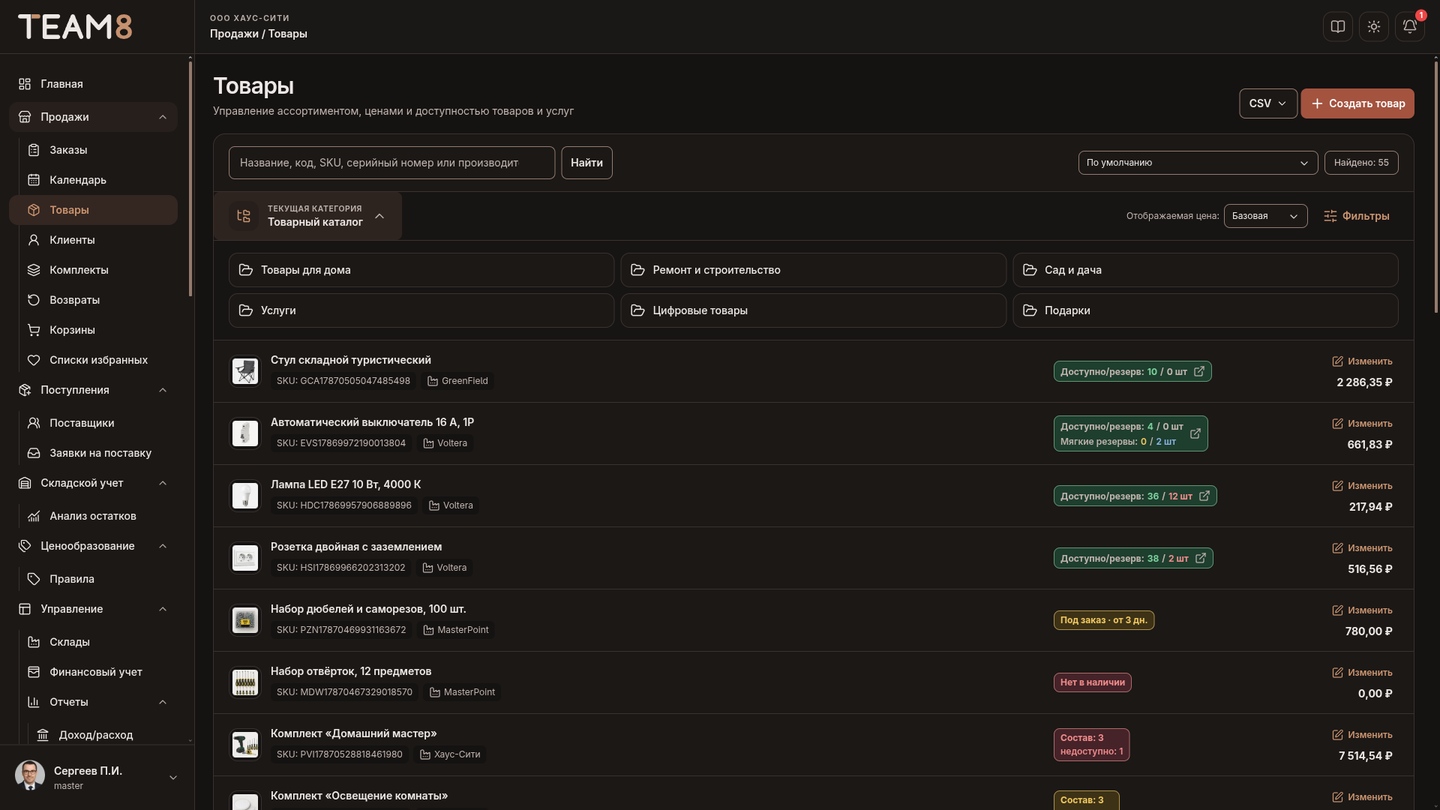Toggle the light/dark theme sun icon
Viewport: 1440px width, 810px height.
tap(1374, 27)
